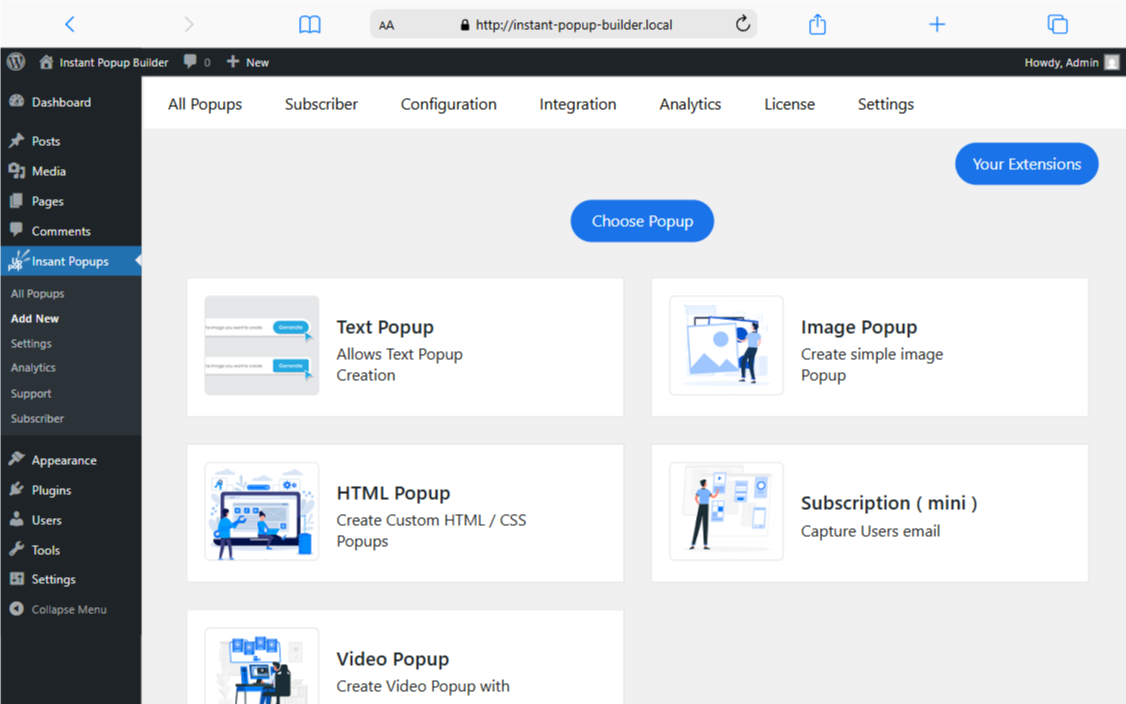This screenshot has height=704, width=1126.
Task: Click the Media library icon
Action: point(17,171)
